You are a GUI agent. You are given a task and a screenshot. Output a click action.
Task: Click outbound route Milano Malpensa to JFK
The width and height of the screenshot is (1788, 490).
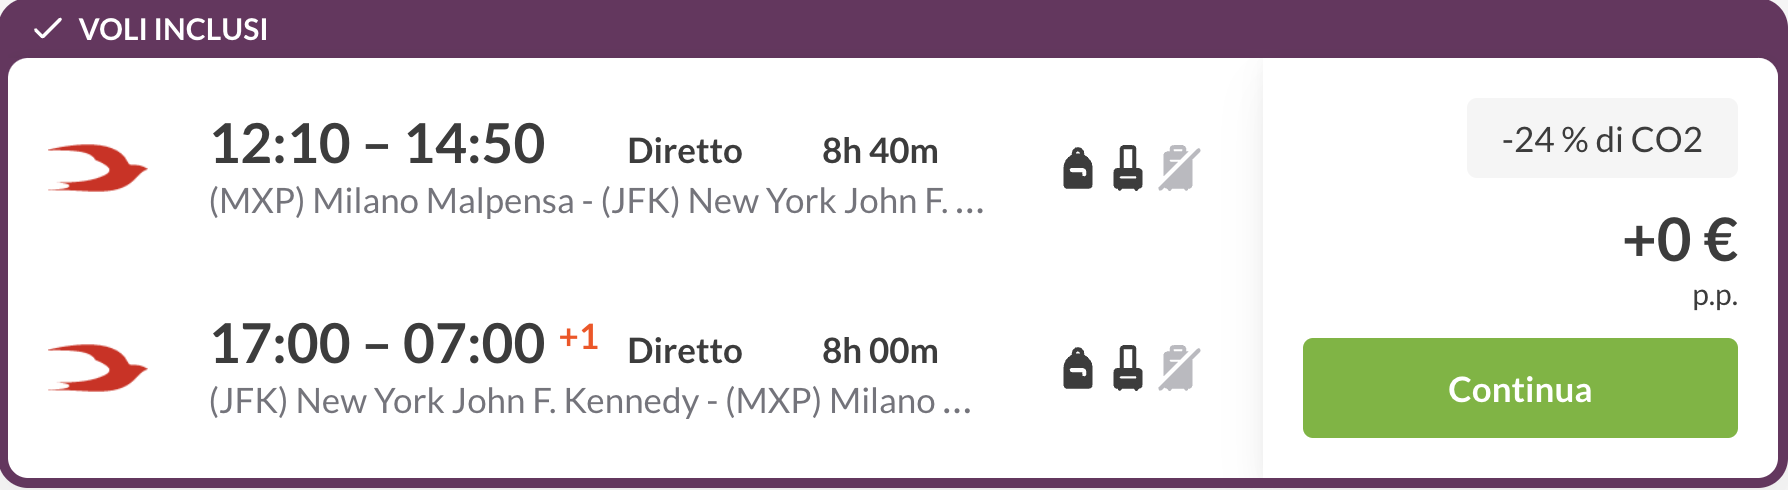tap(596, 201)
